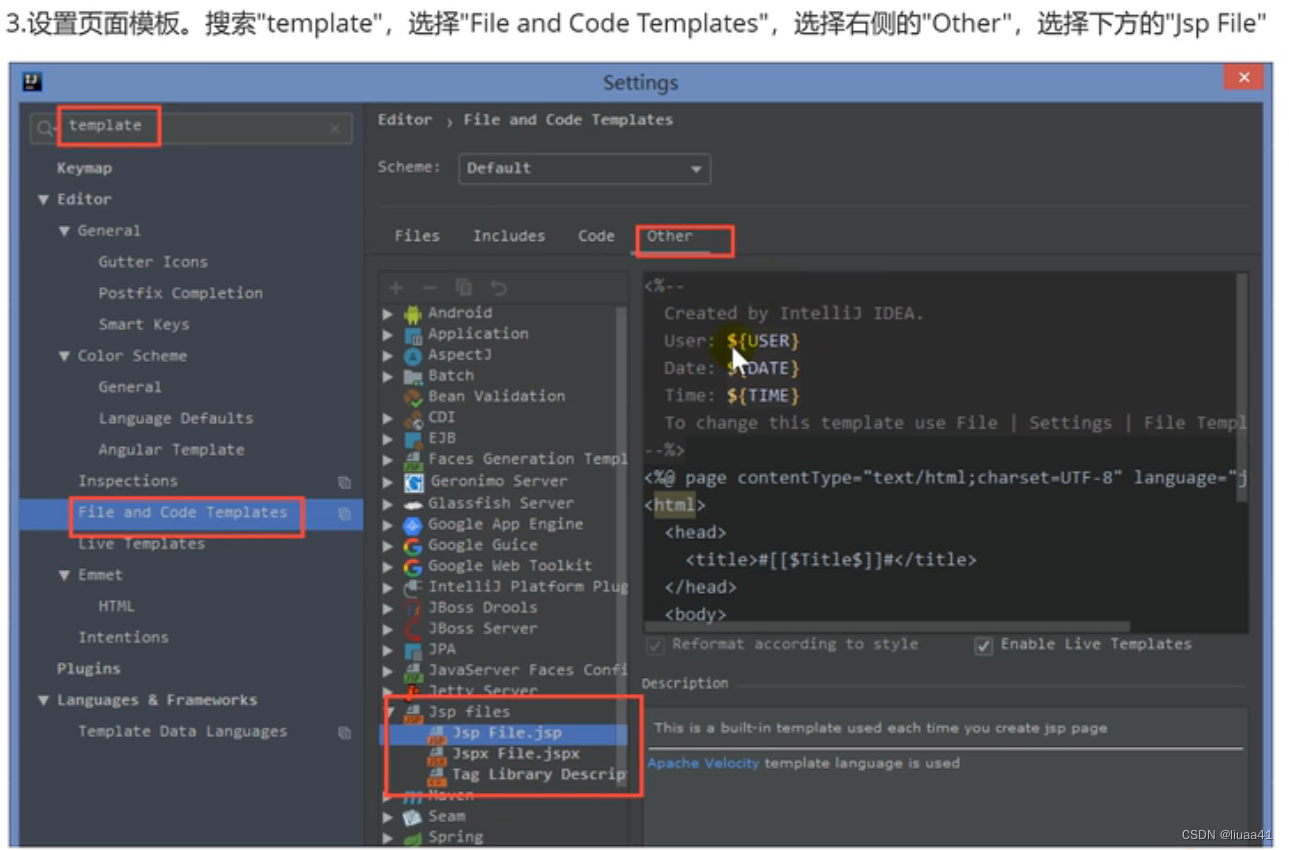Select Template Data Languages entry
This screenshot has height=850, width=1289.
click(182, 732)
